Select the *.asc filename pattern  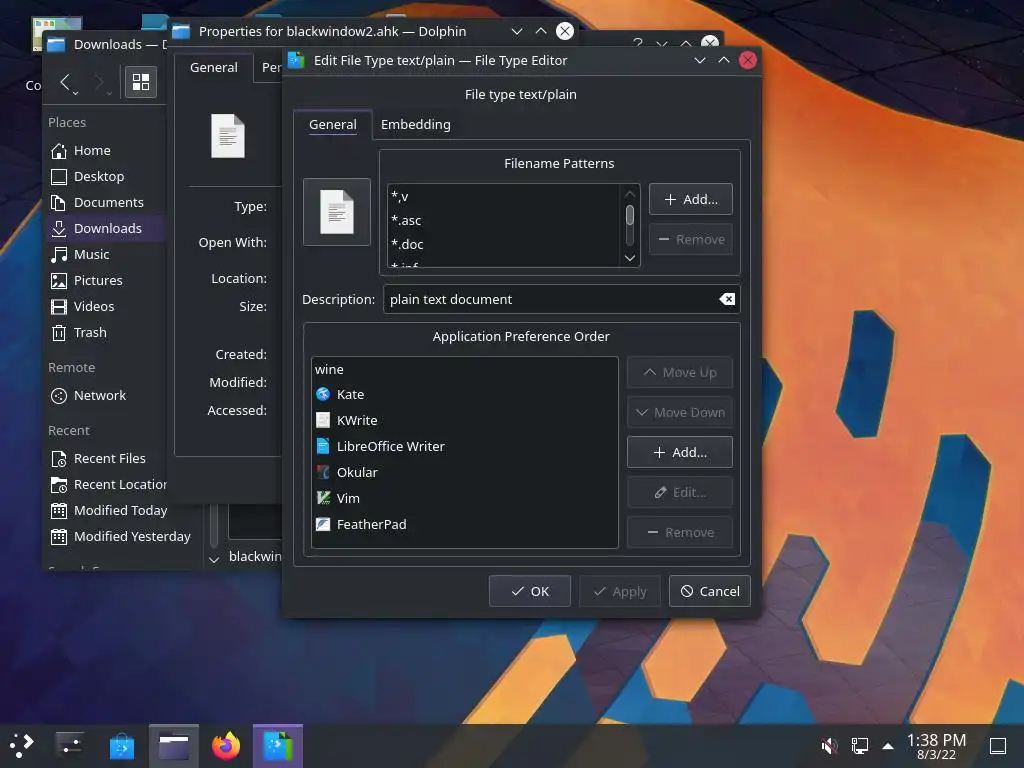point(503,221)
